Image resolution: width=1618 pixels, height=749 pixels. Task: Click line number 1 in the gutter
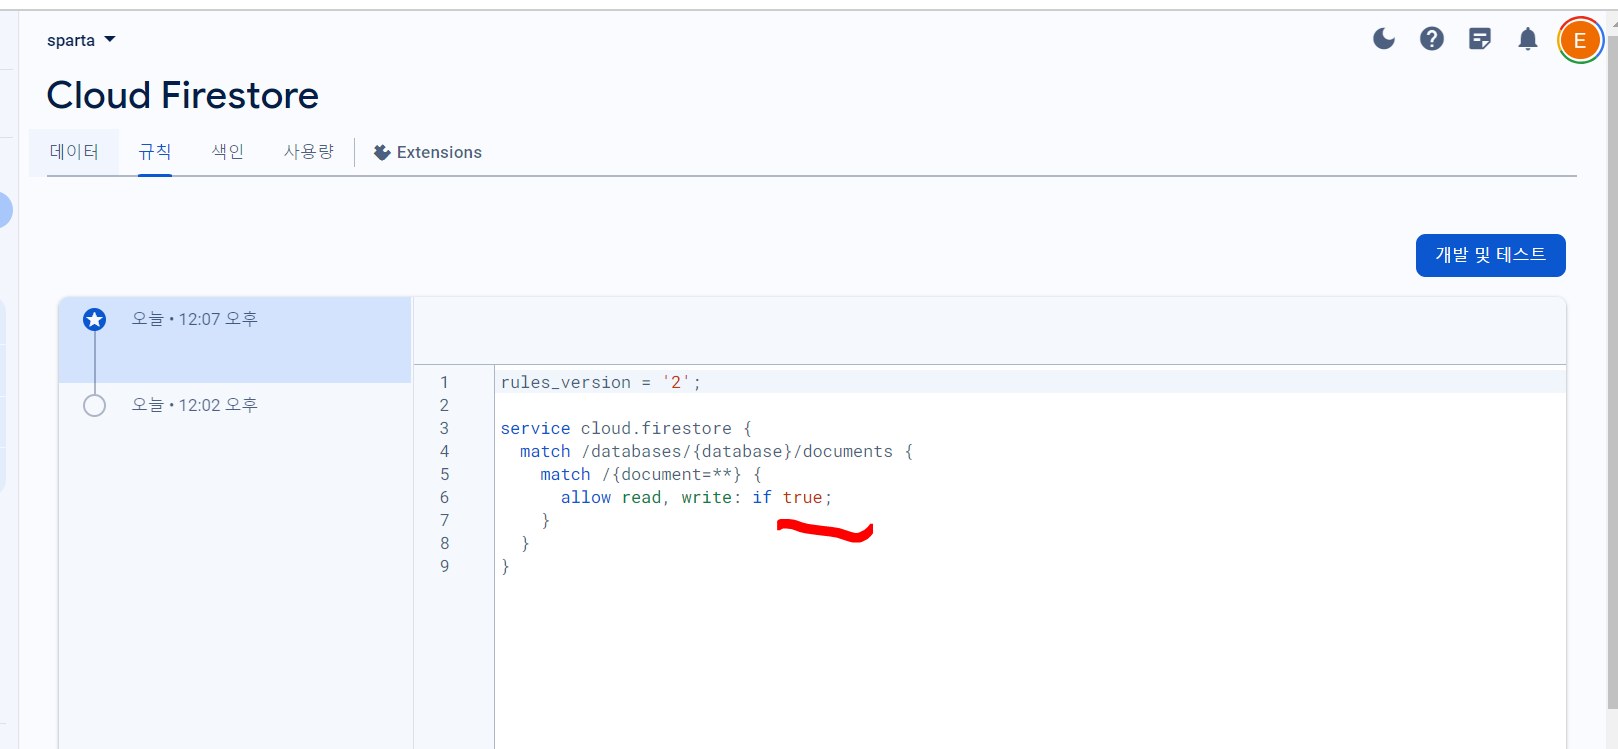tap(445, 382)
